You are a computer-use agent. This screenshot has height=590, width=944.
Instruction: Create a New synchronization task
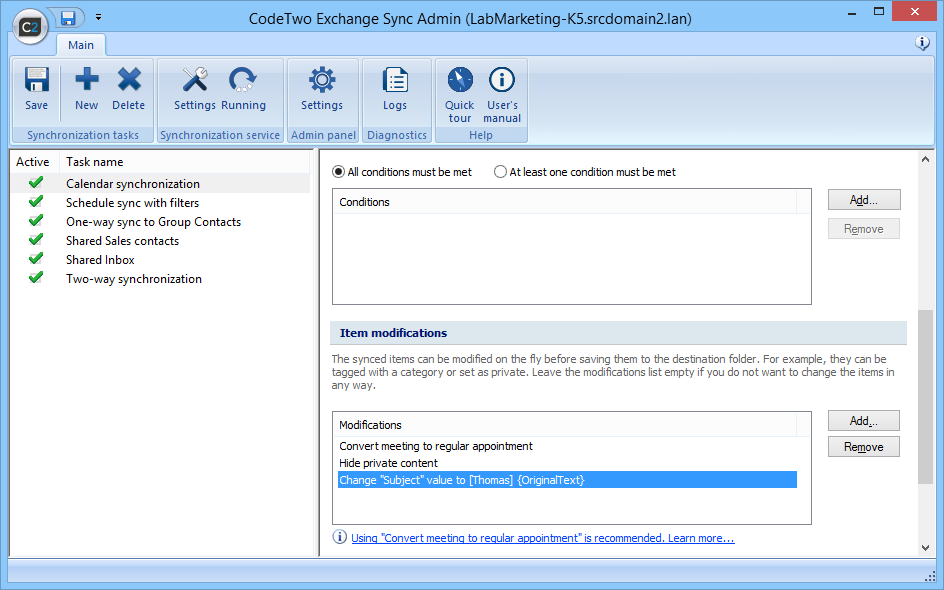[x=87, y=89]
